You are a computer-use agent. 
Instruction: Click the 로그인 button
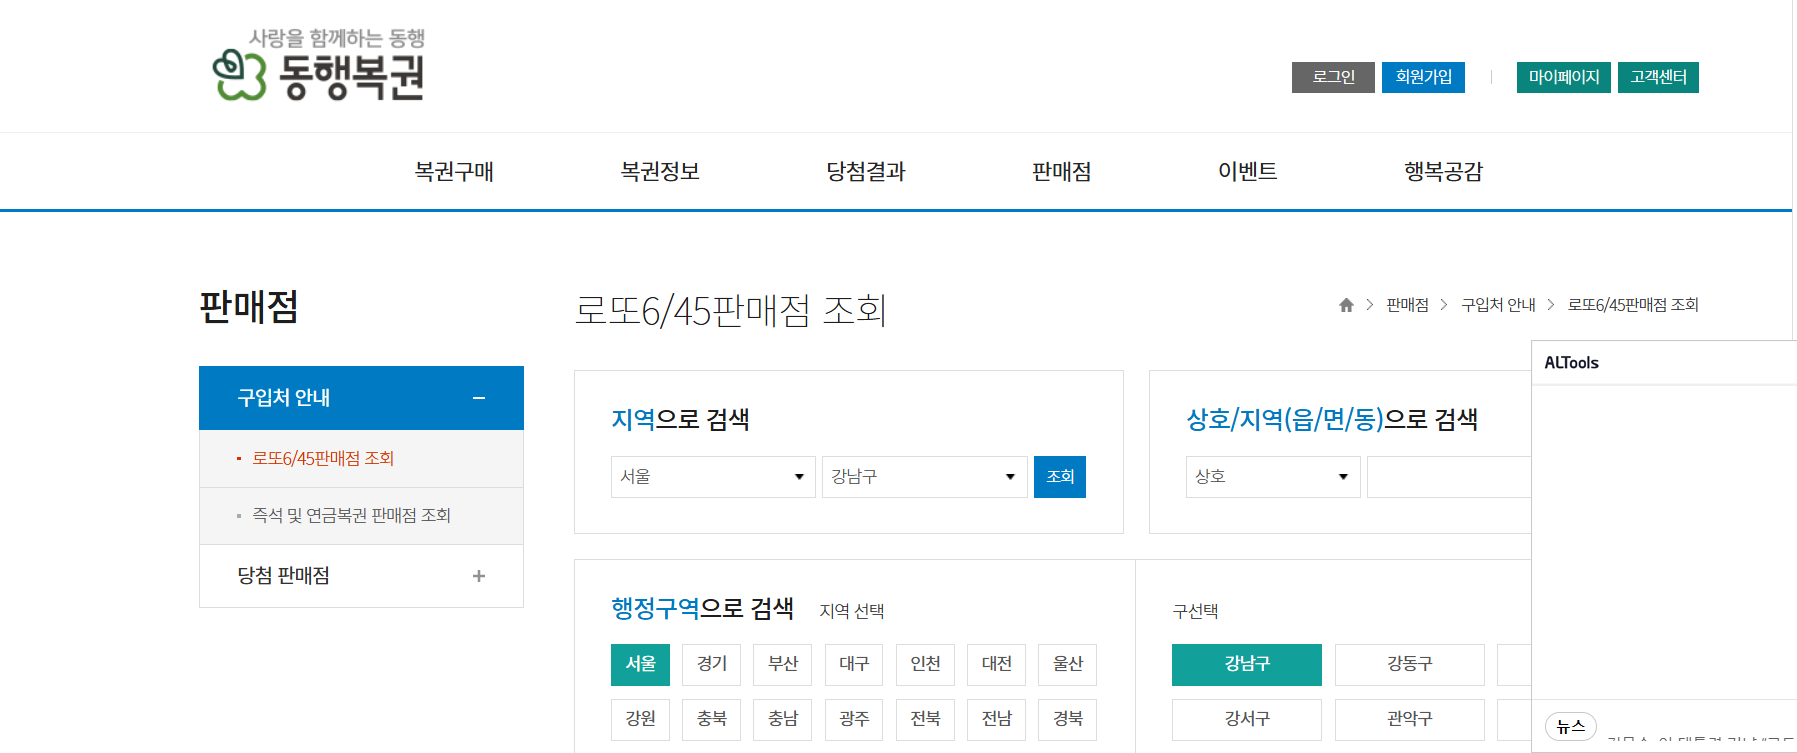(1333, 77)
